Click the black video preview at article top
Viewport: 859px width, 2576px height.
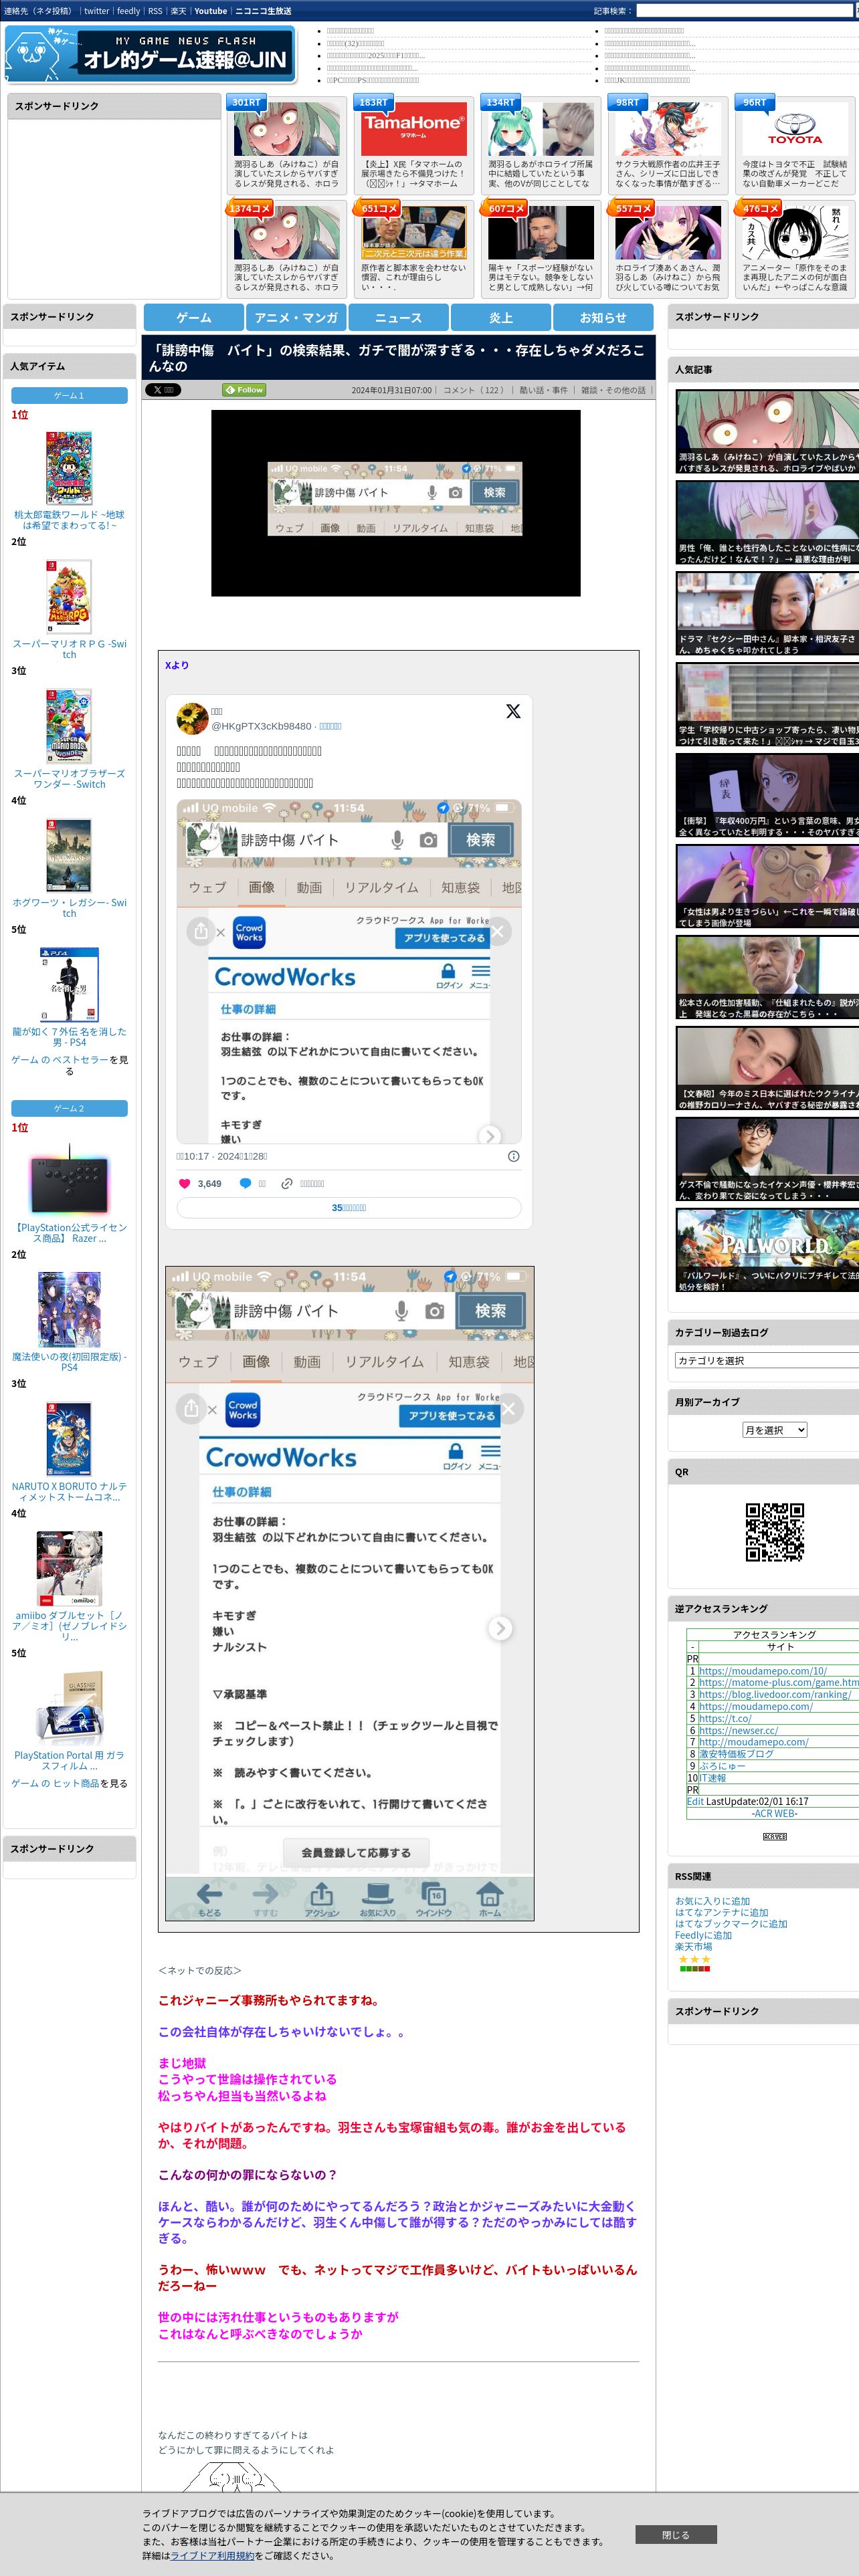pos(396,503)
